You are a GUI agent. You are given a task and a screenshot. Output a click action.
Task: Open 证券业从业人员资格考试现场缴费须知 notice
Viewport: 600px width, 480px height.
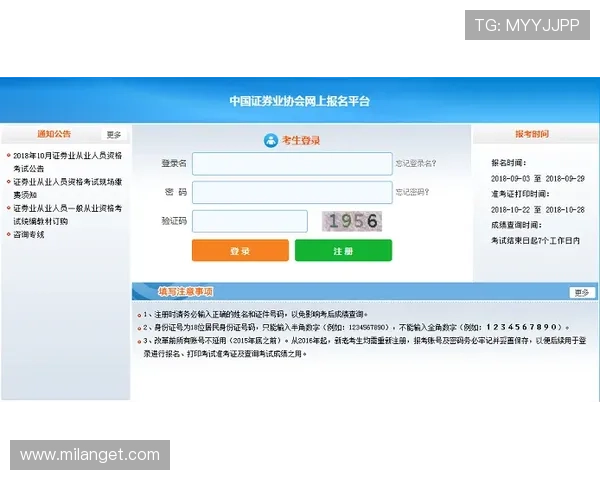coord(67,188)
